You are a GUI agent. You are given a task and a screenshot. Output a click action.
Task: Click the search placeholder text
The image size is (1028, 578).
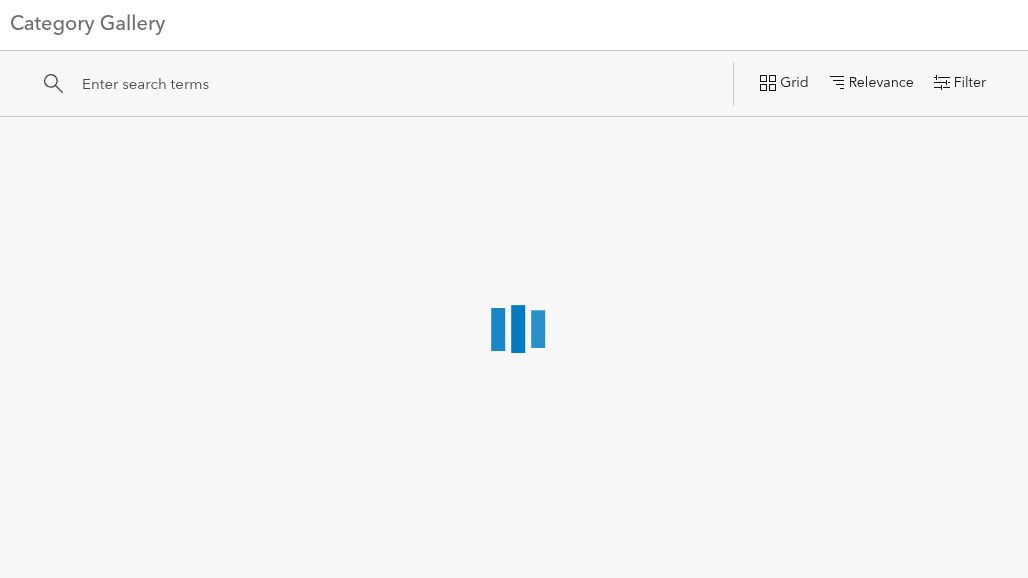tap(146, 84)
